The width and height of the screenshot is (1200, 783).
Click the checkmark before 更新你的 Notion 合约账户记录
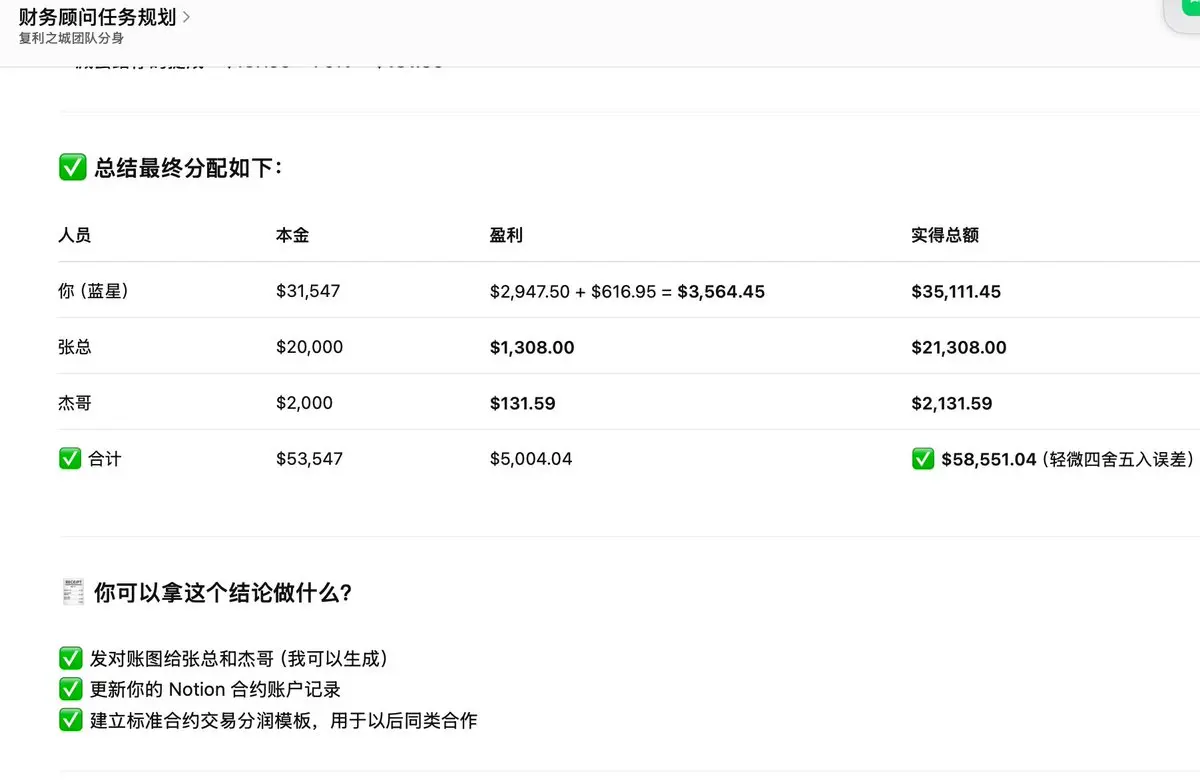[70, 689]
